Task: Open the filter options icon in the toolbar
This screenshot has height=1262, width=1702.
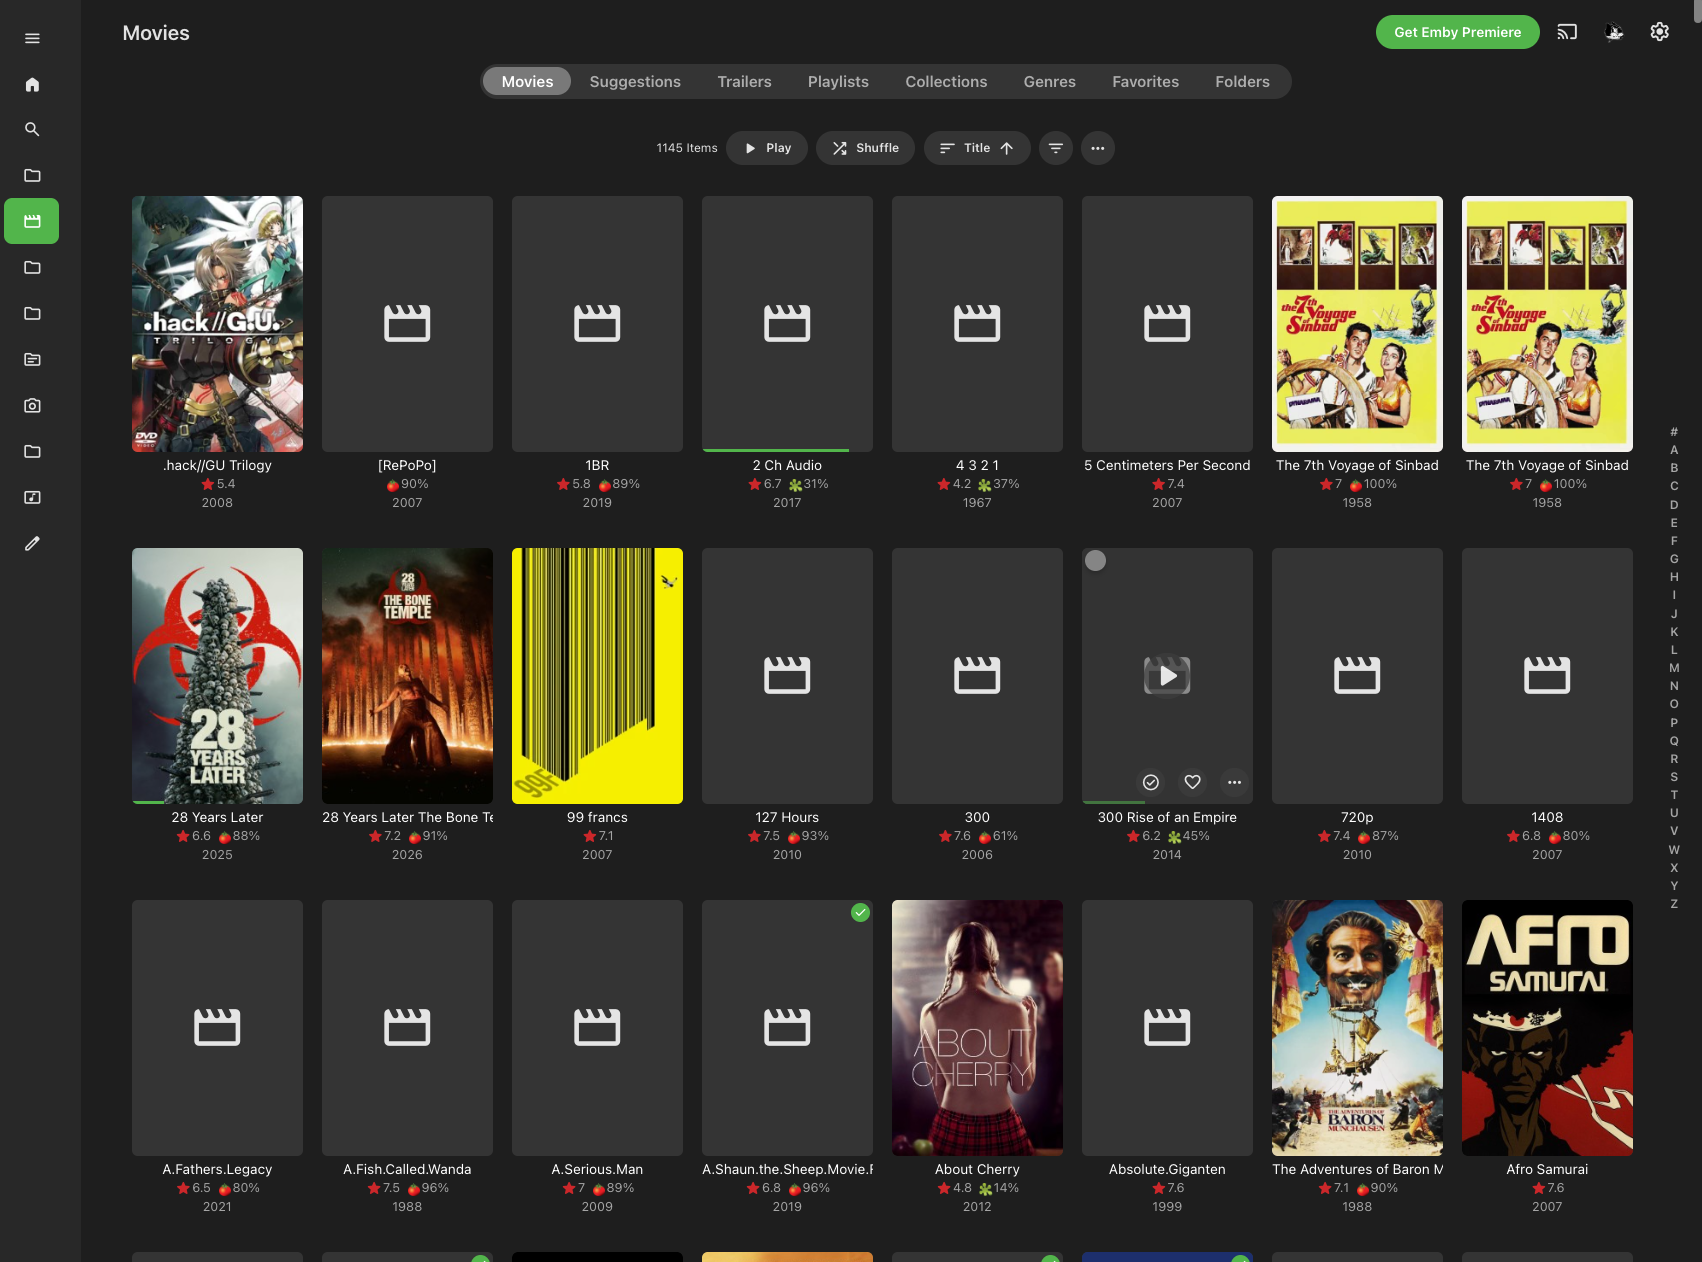Action: point(1056,148)
